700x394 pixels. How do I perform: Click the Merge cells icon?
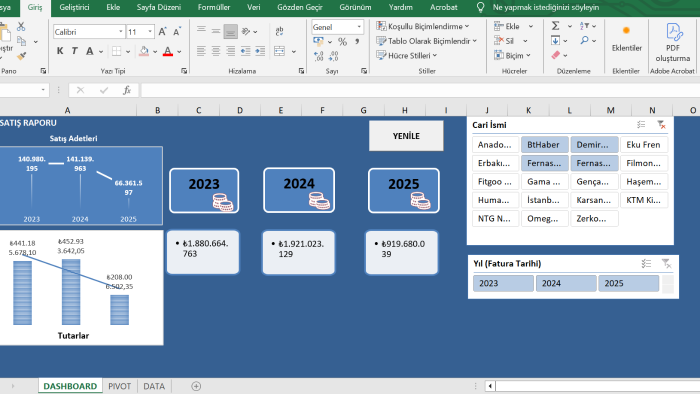280,51
